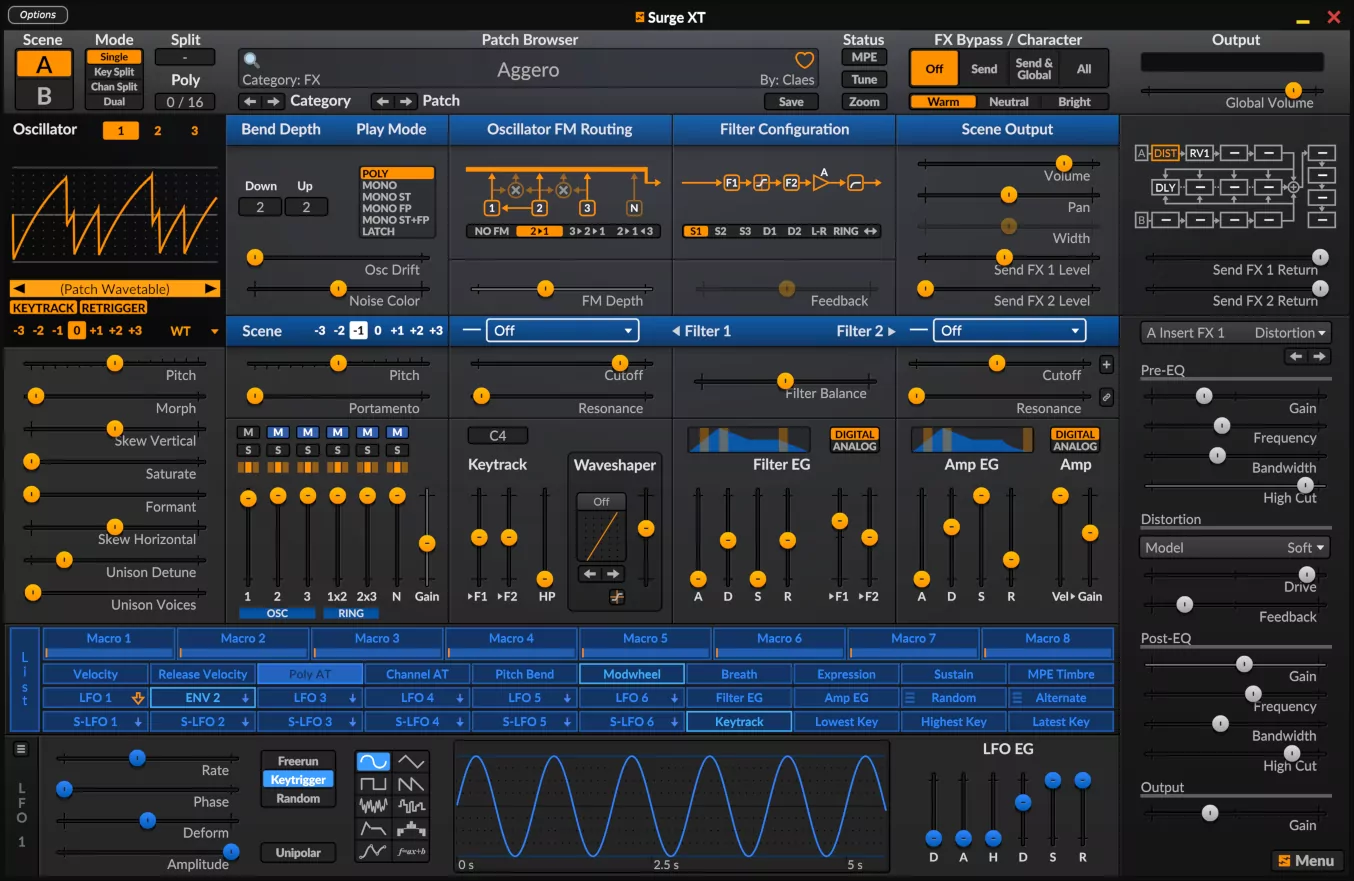Go to next patch category arrow
Screen dimensions: 1354x881
273,101
